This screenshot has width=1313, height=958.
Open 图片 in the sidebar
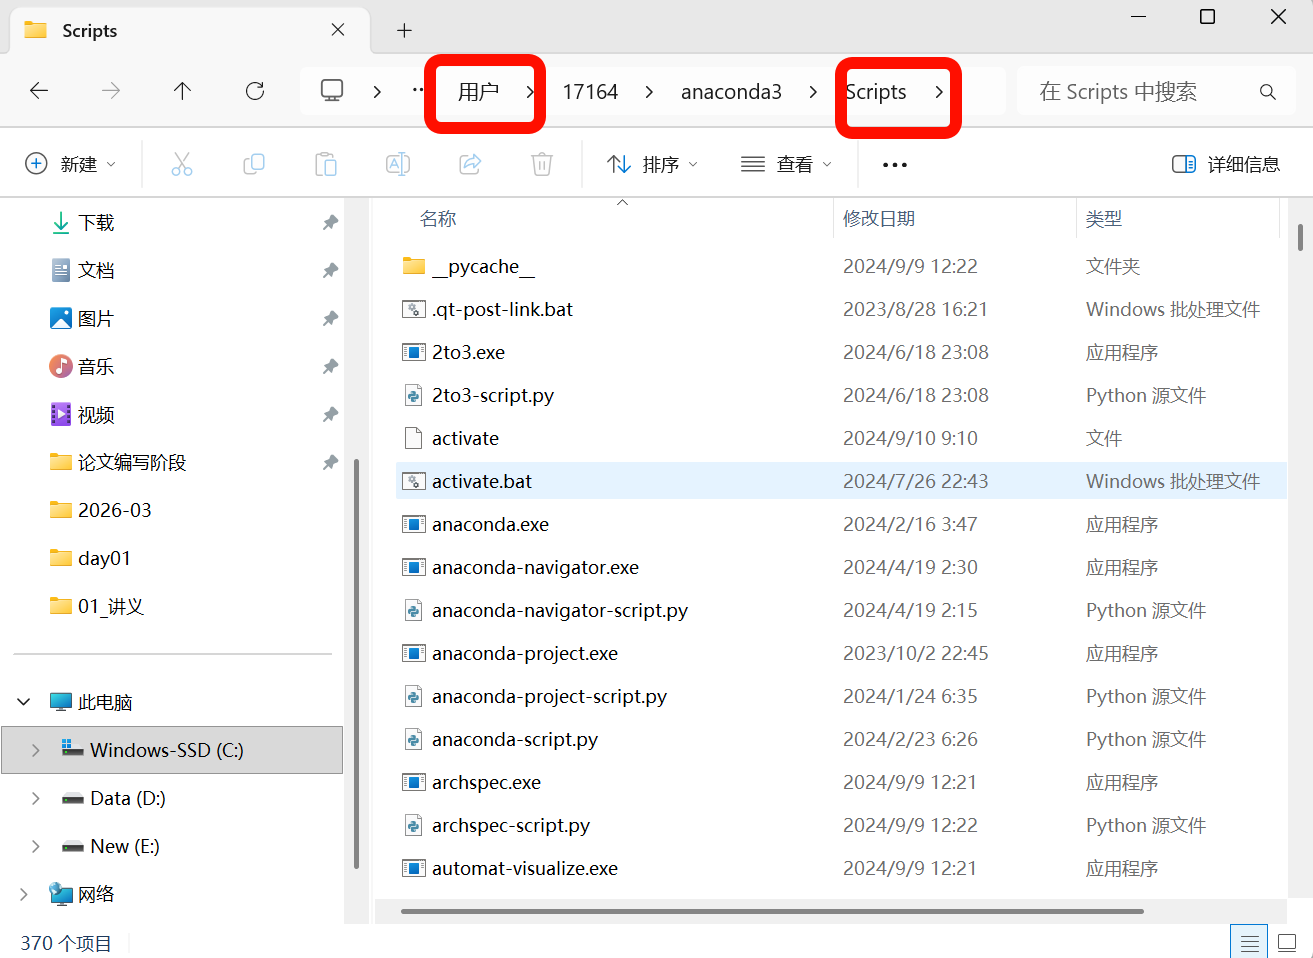pyautogui.click(x=96, y=319)
